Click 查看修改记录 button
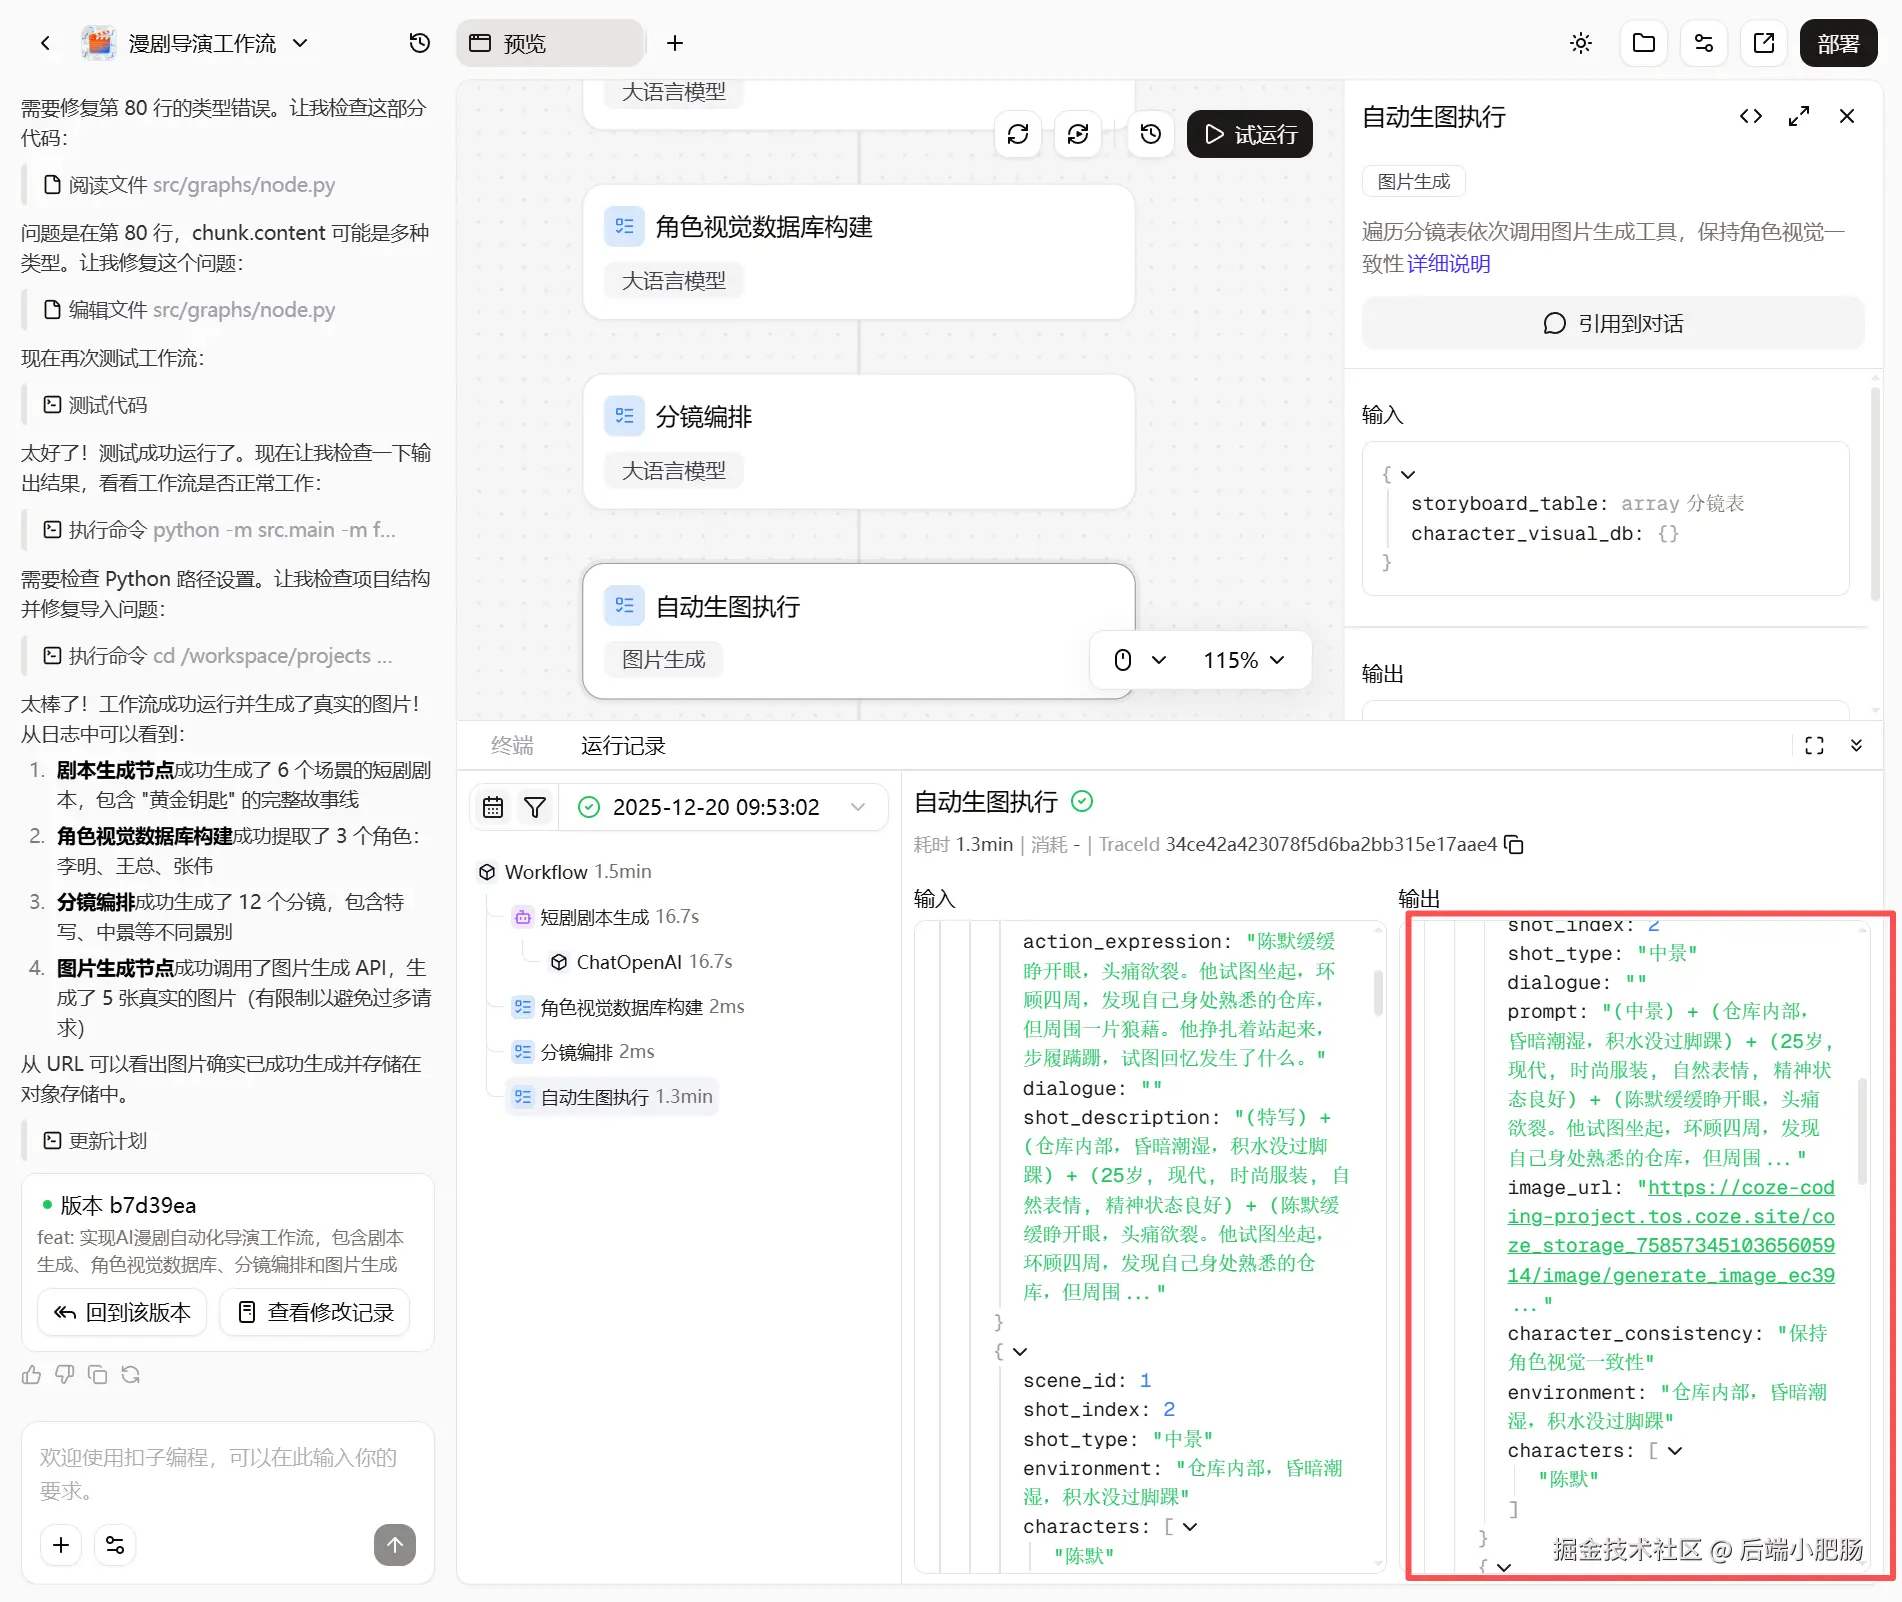The height and width of the screenshot is (1602, 1902). tap(315, 1312)
